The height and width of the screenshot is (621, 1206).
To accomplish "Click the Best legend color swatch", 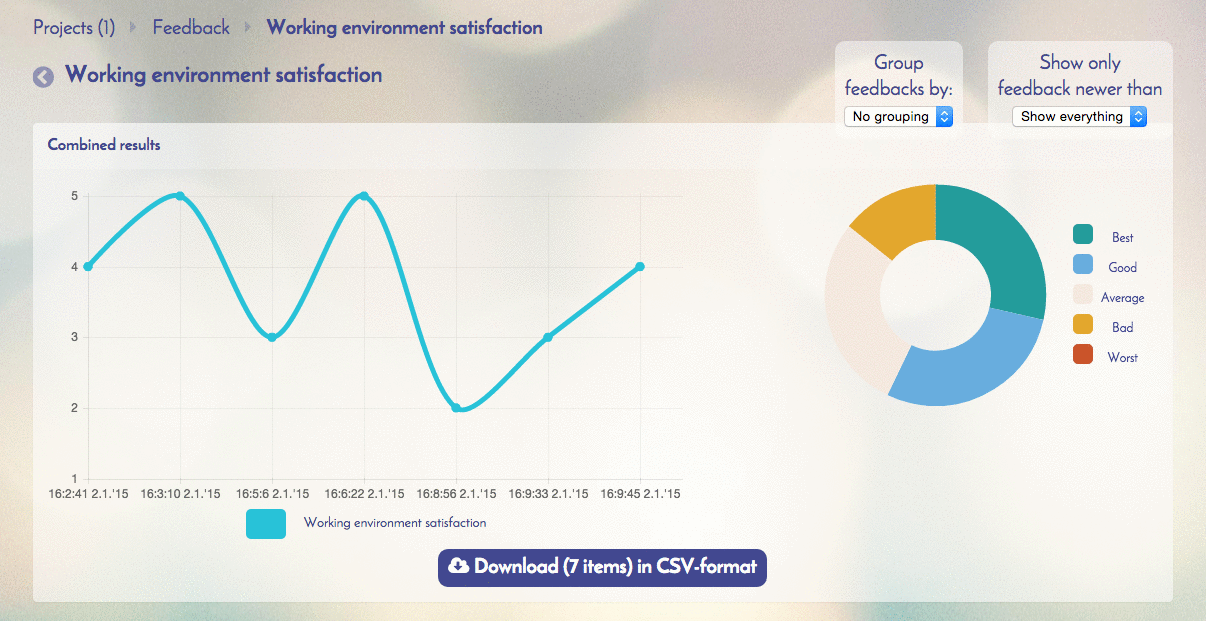I will click(x=1083, y=235).
